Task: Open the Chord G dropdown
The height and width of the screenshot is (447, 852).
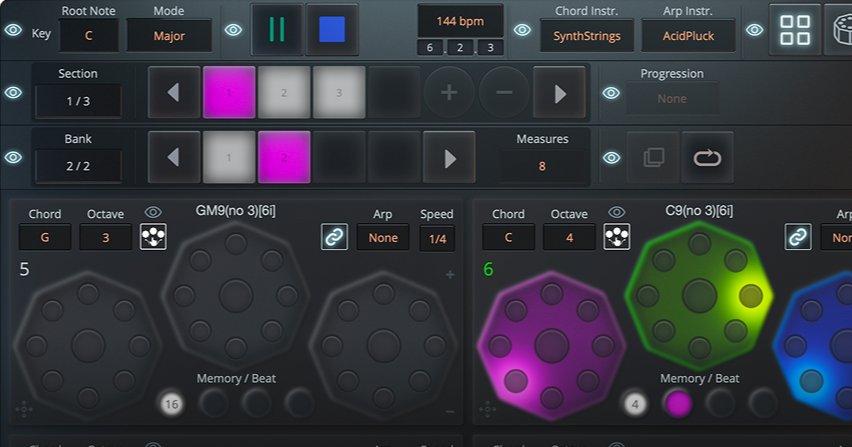Action: [45, 237]
